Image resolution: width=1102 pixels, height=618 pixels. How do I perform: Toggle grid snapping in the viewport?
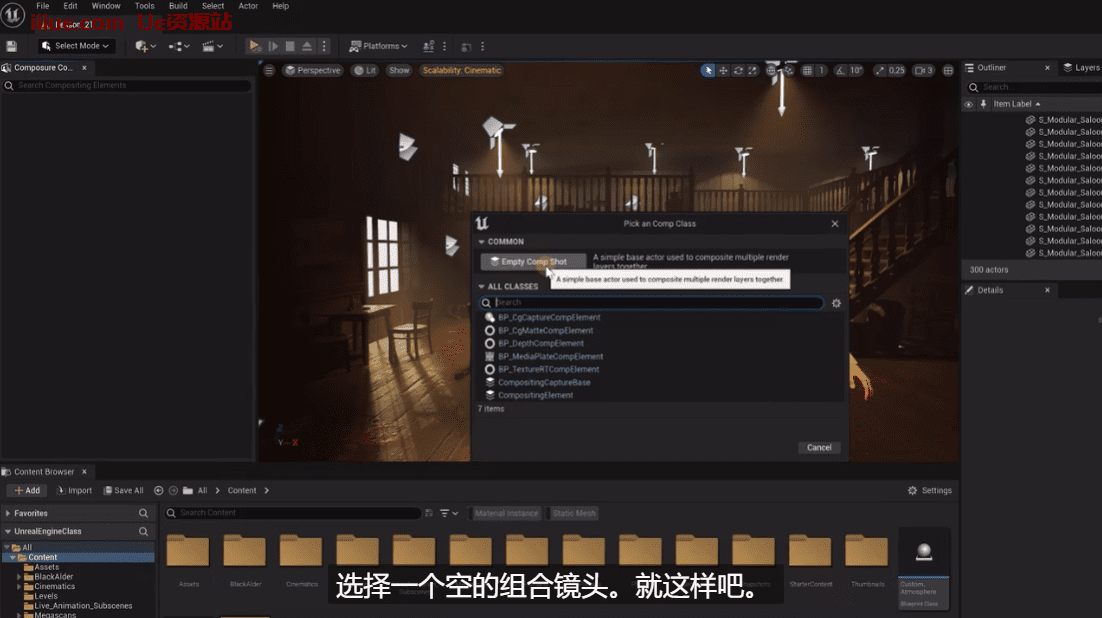click(809, 70)
